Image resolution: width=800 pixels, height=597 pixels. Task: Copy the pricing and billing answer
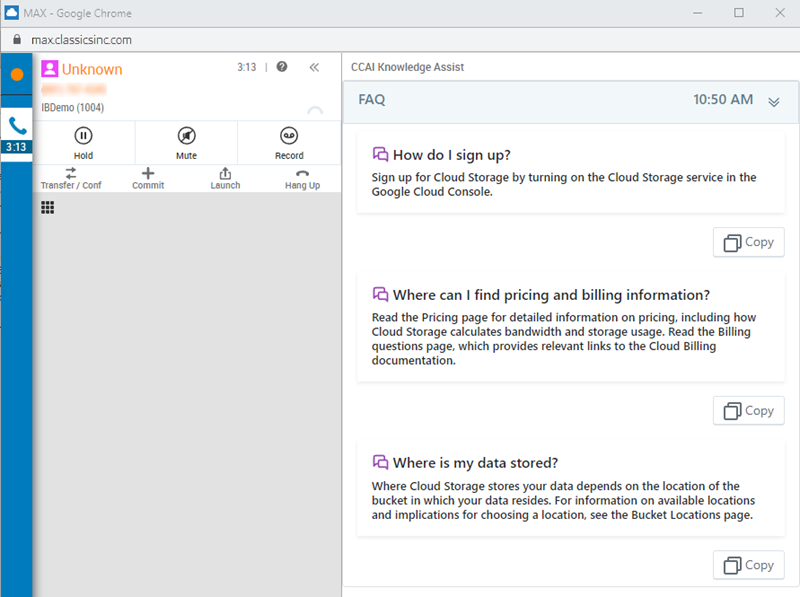coord(748,411)
